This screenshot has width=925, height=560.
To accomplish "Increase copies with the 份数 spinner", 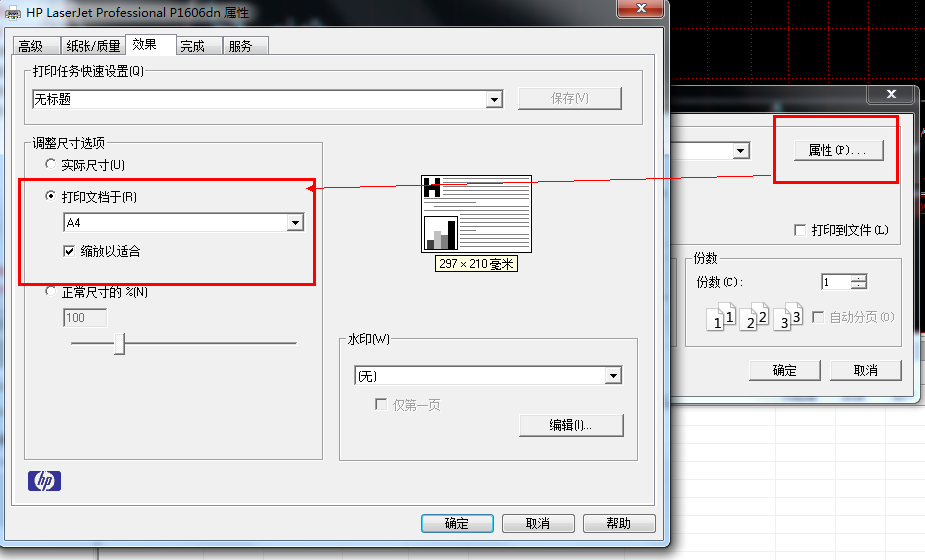I will (x=858, y=278).
